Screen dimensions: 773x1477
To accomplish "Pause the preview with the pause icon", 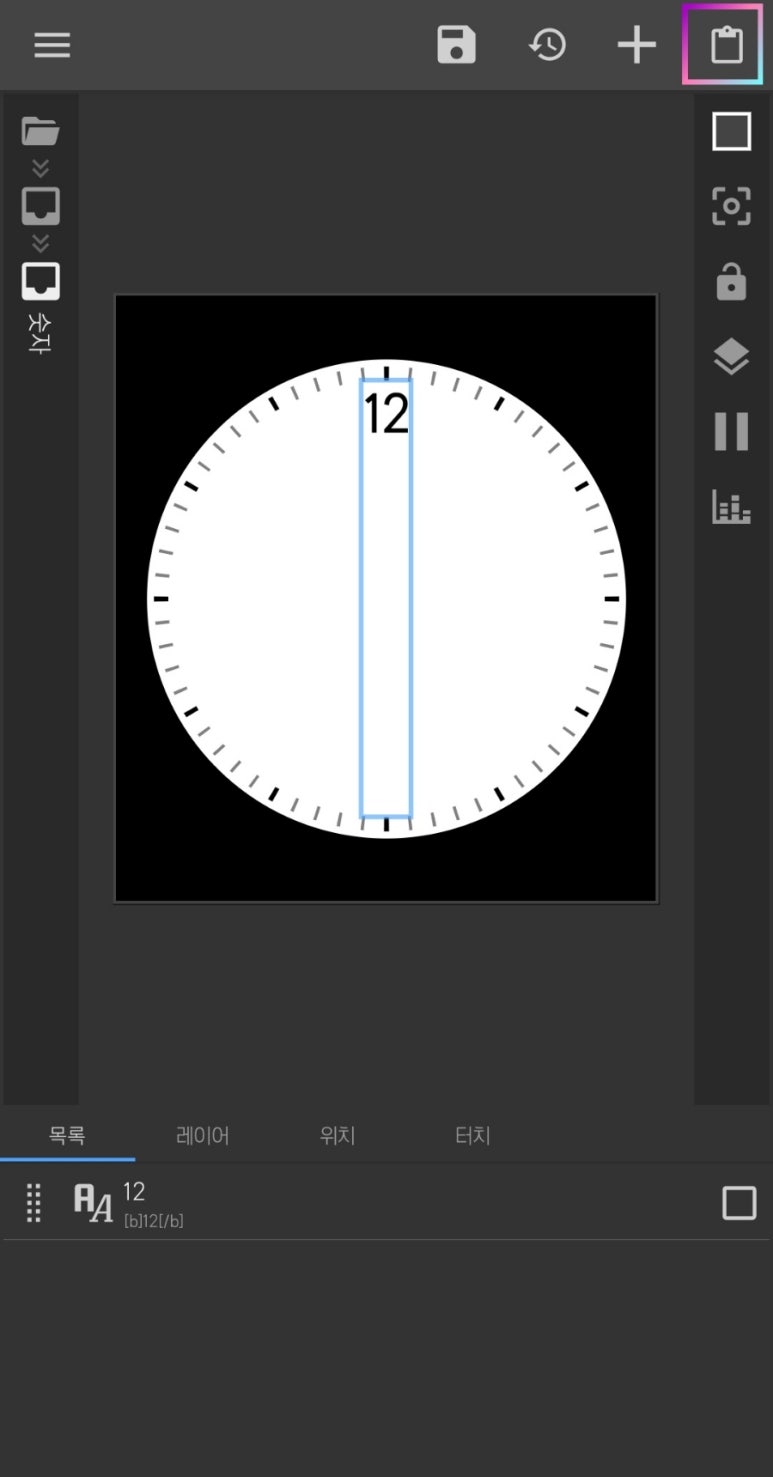I will 731,431.
